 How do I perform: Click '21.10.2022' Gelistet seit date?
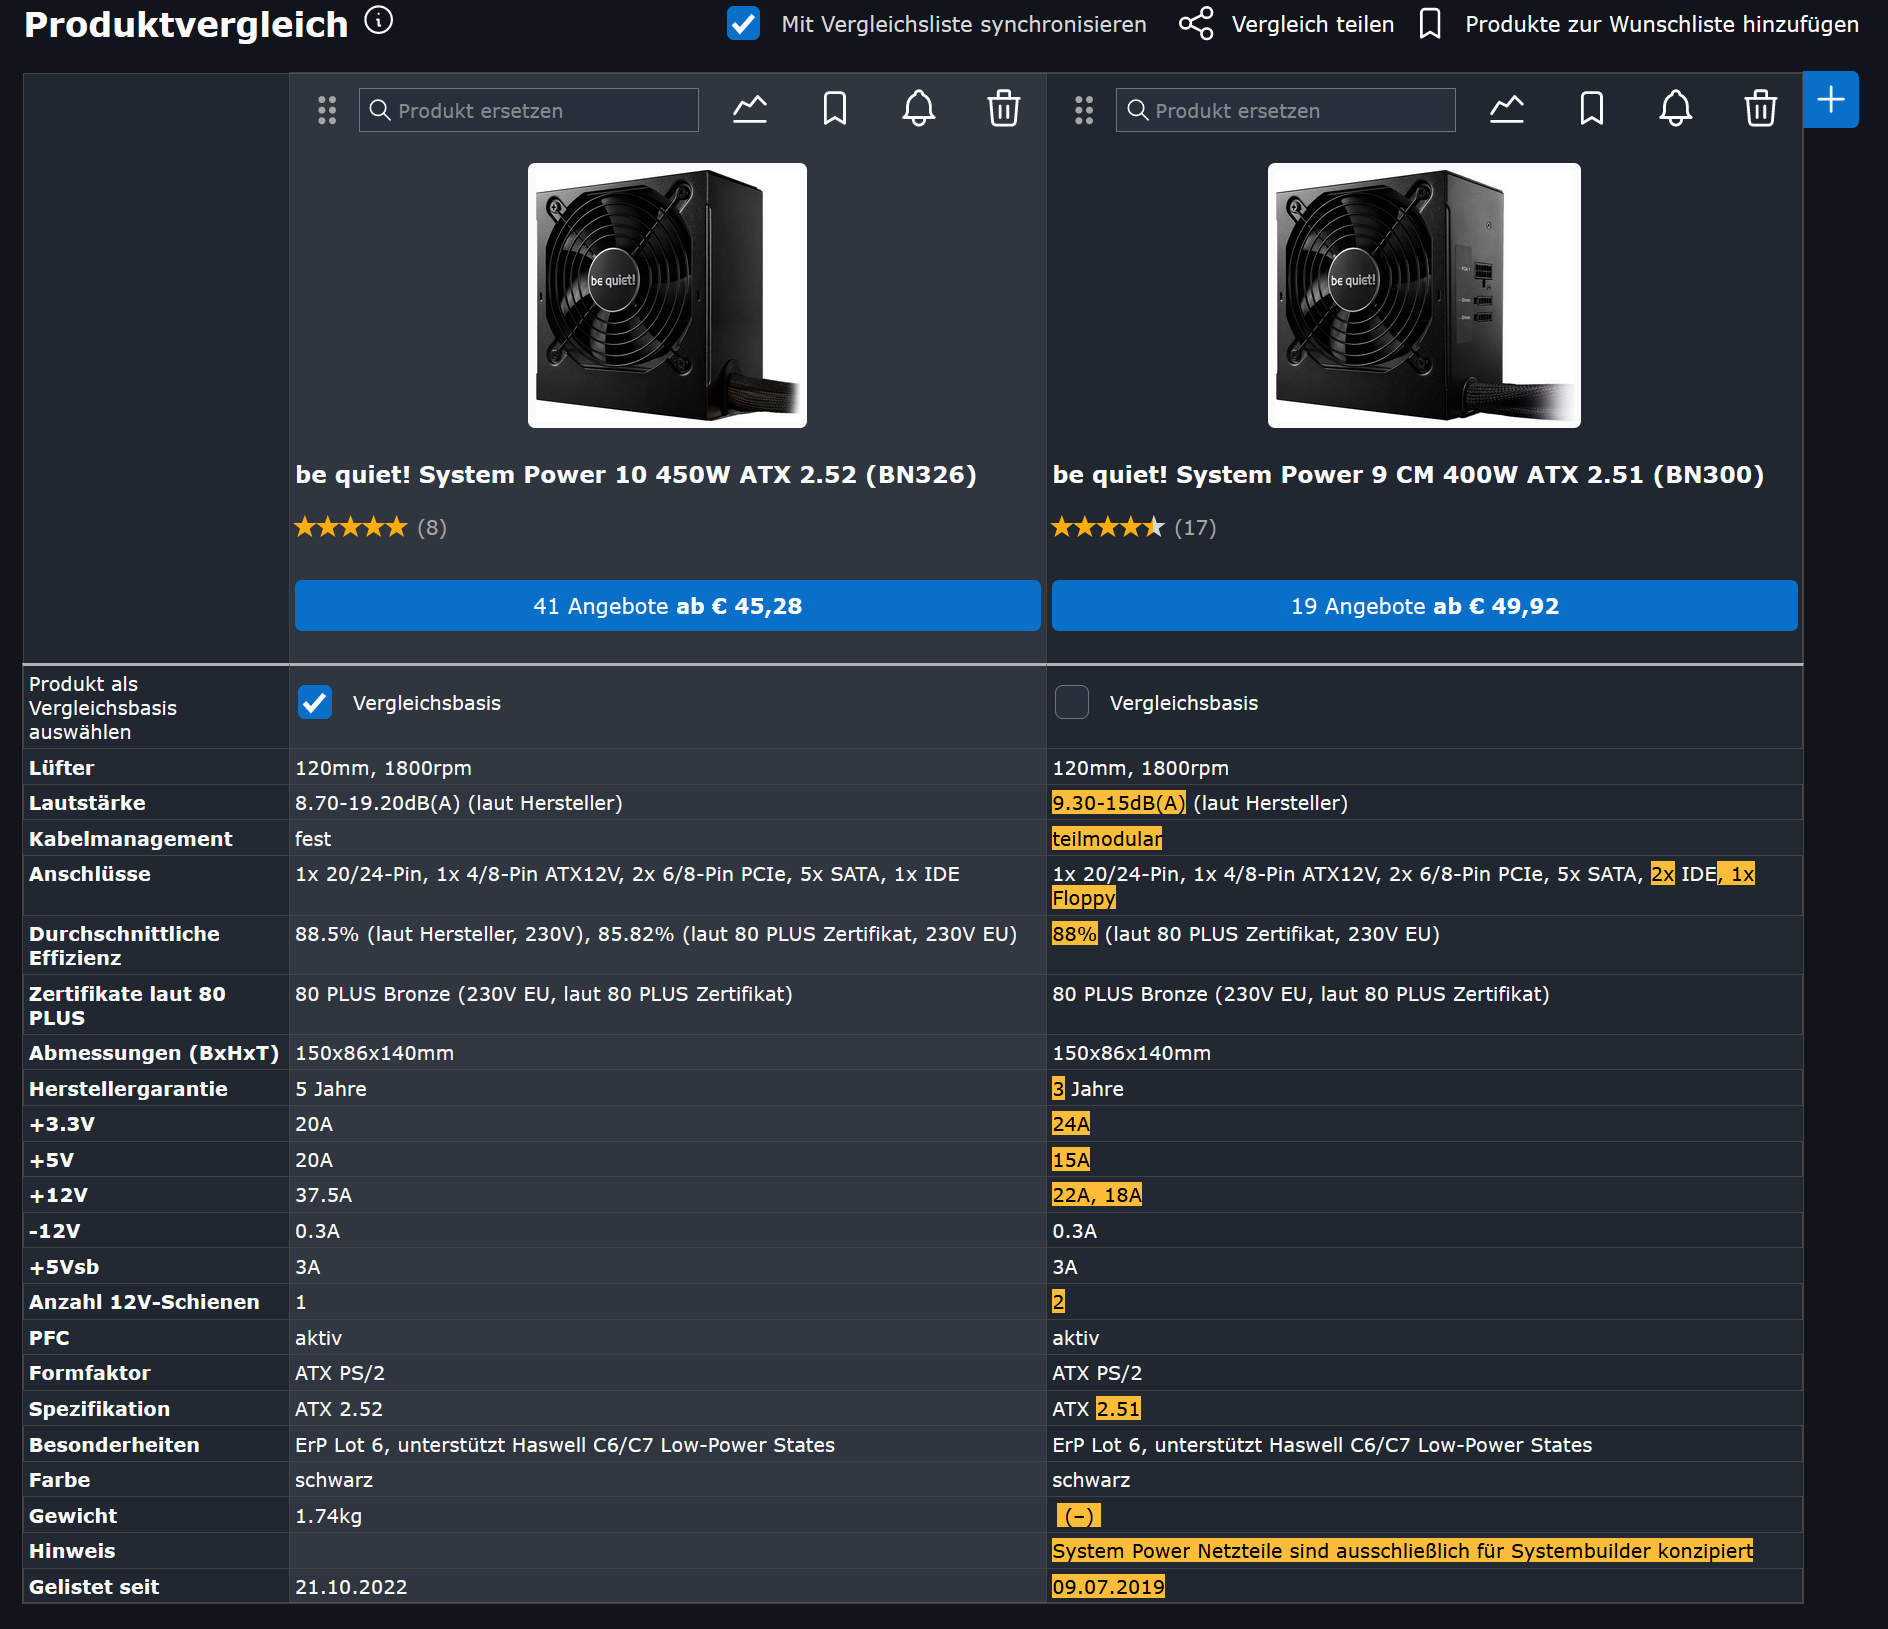[351, 1587]
